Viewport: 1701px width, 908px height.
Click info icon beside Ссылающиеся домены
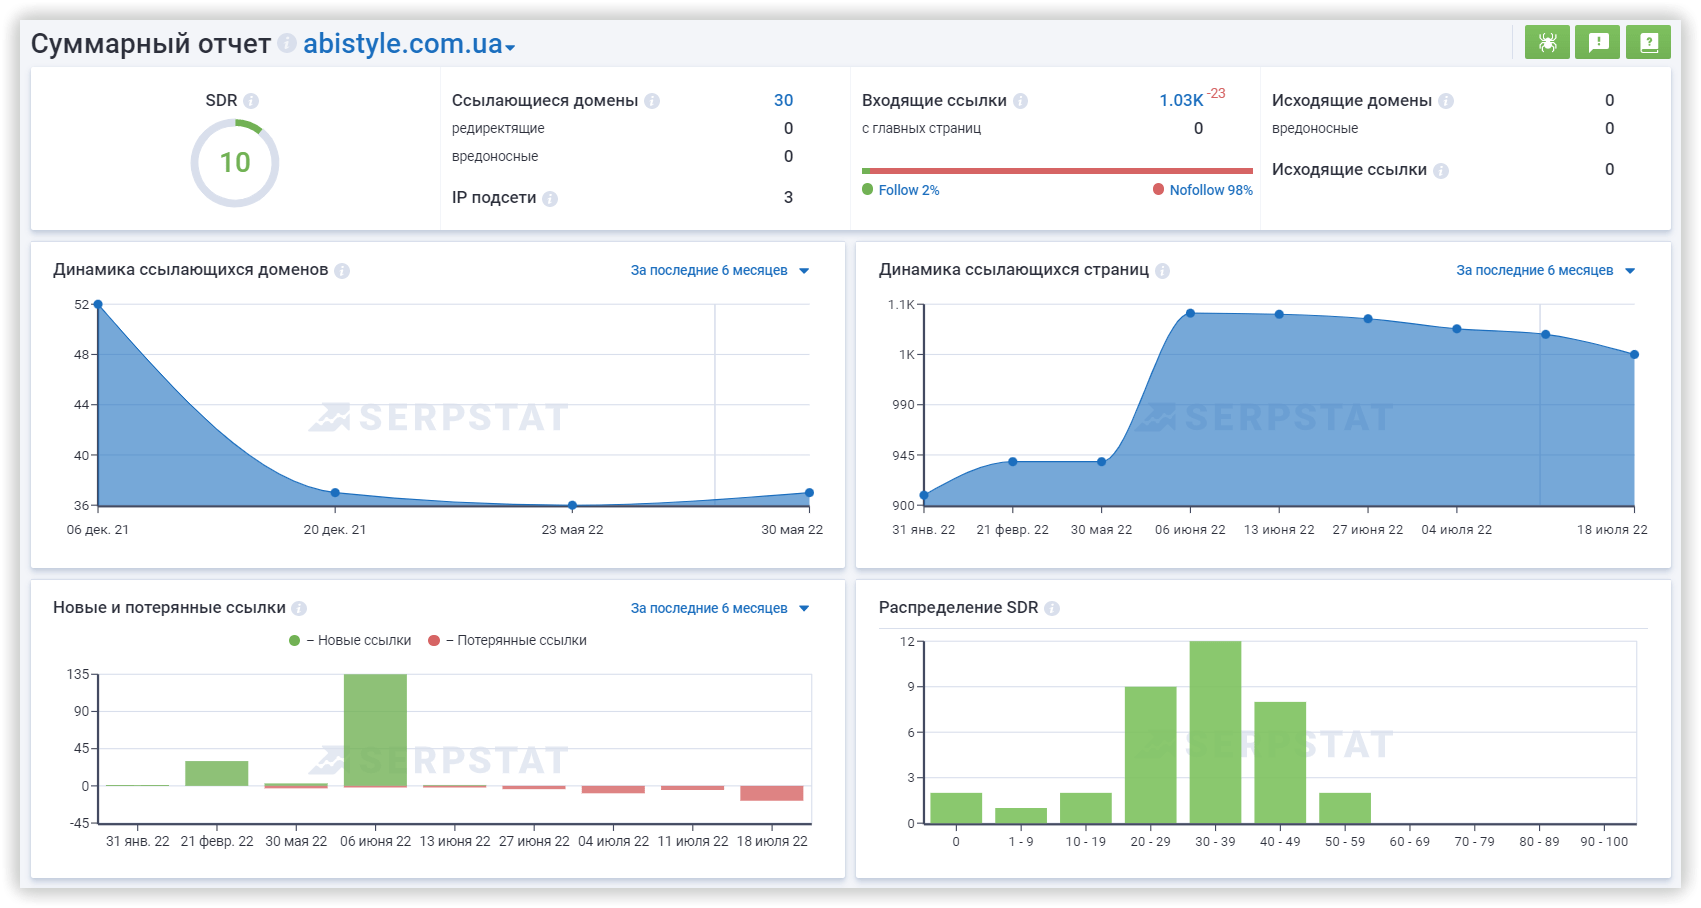point(652,101)
